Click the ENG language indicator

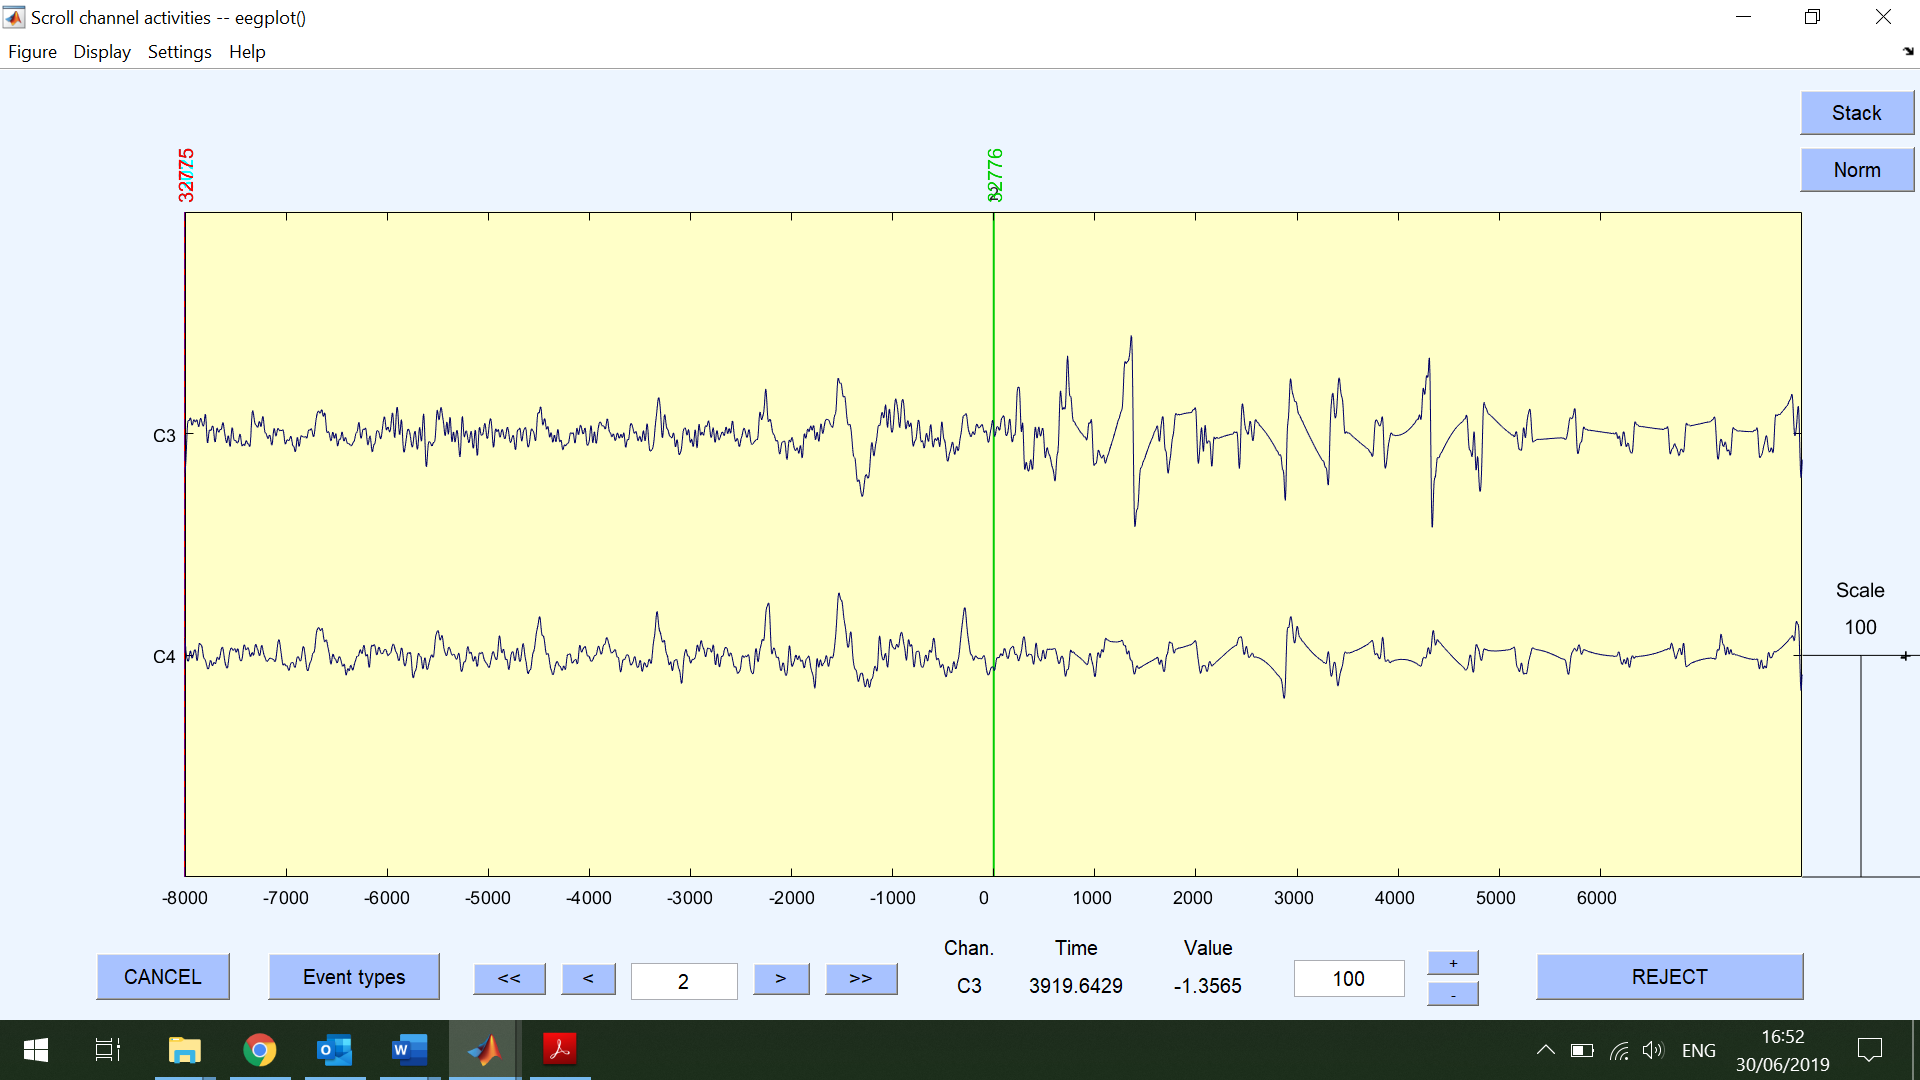(1699, 1051)
